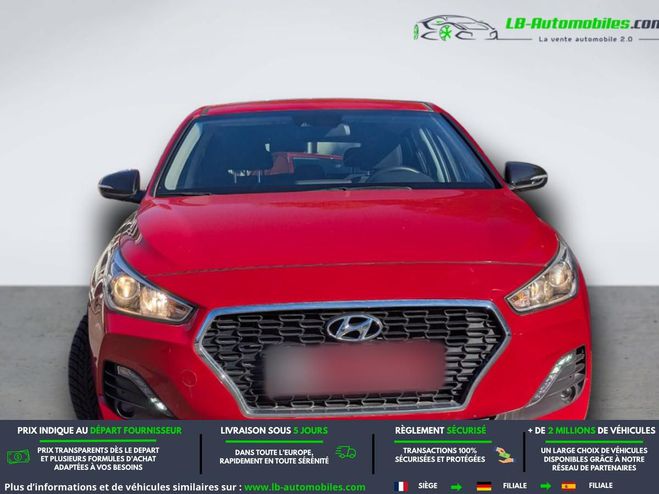This screenshot has width=659, height=494.
Task: Click the German flag icon
Action: click(x=484, y=486)
